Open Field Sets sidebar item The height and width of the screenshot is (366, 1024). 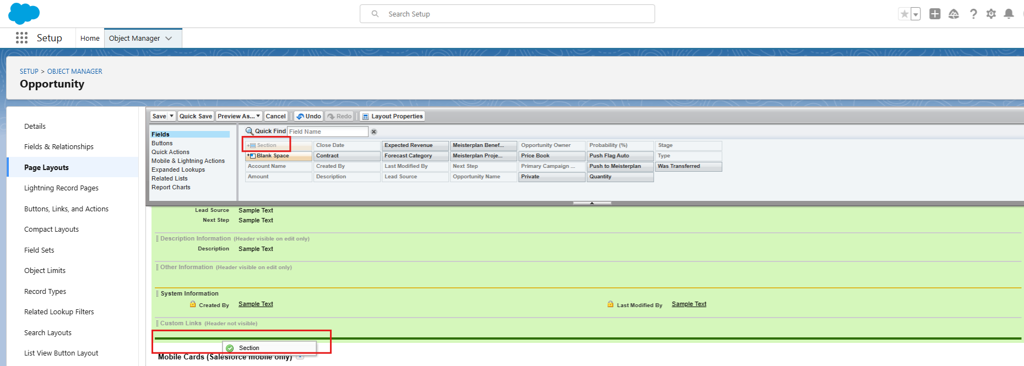(39, 250)
